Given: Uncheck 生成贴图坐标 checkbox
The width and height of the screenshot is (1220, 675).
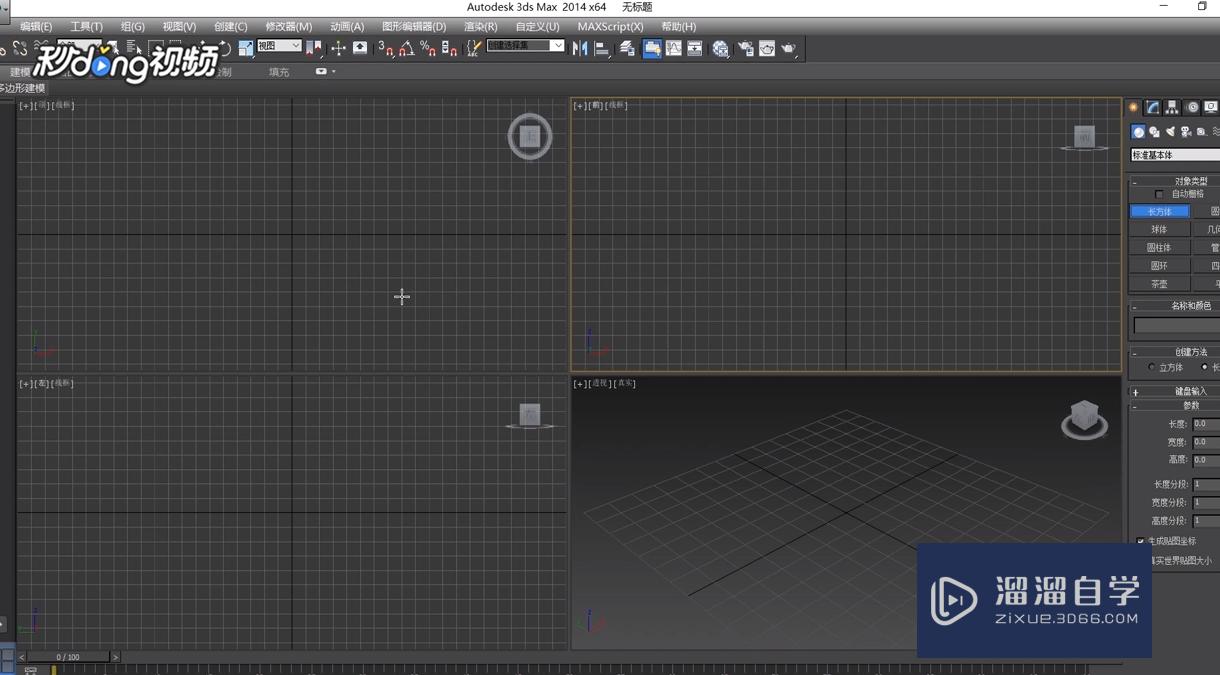Looking at the screenshot, I should tap(1140, 541).
